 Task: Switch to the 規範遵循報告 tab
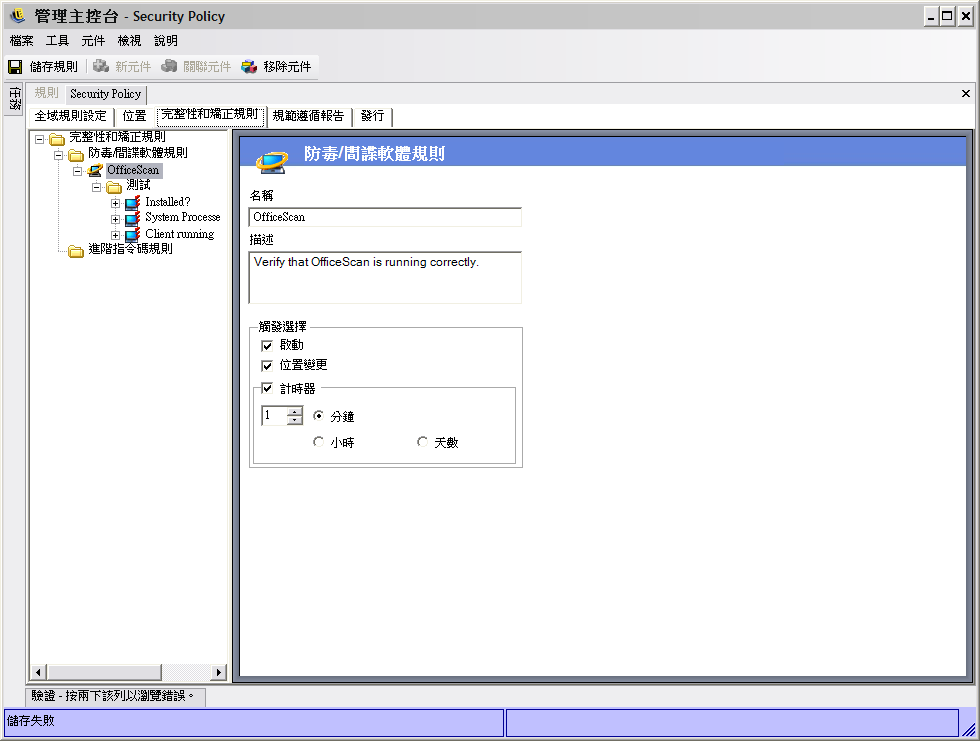tap(308, 116)
